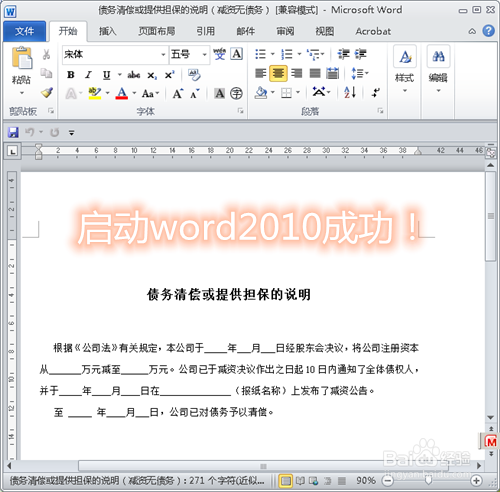Click the Copy icon
The image size is (500, 492).
pos(46,73)
